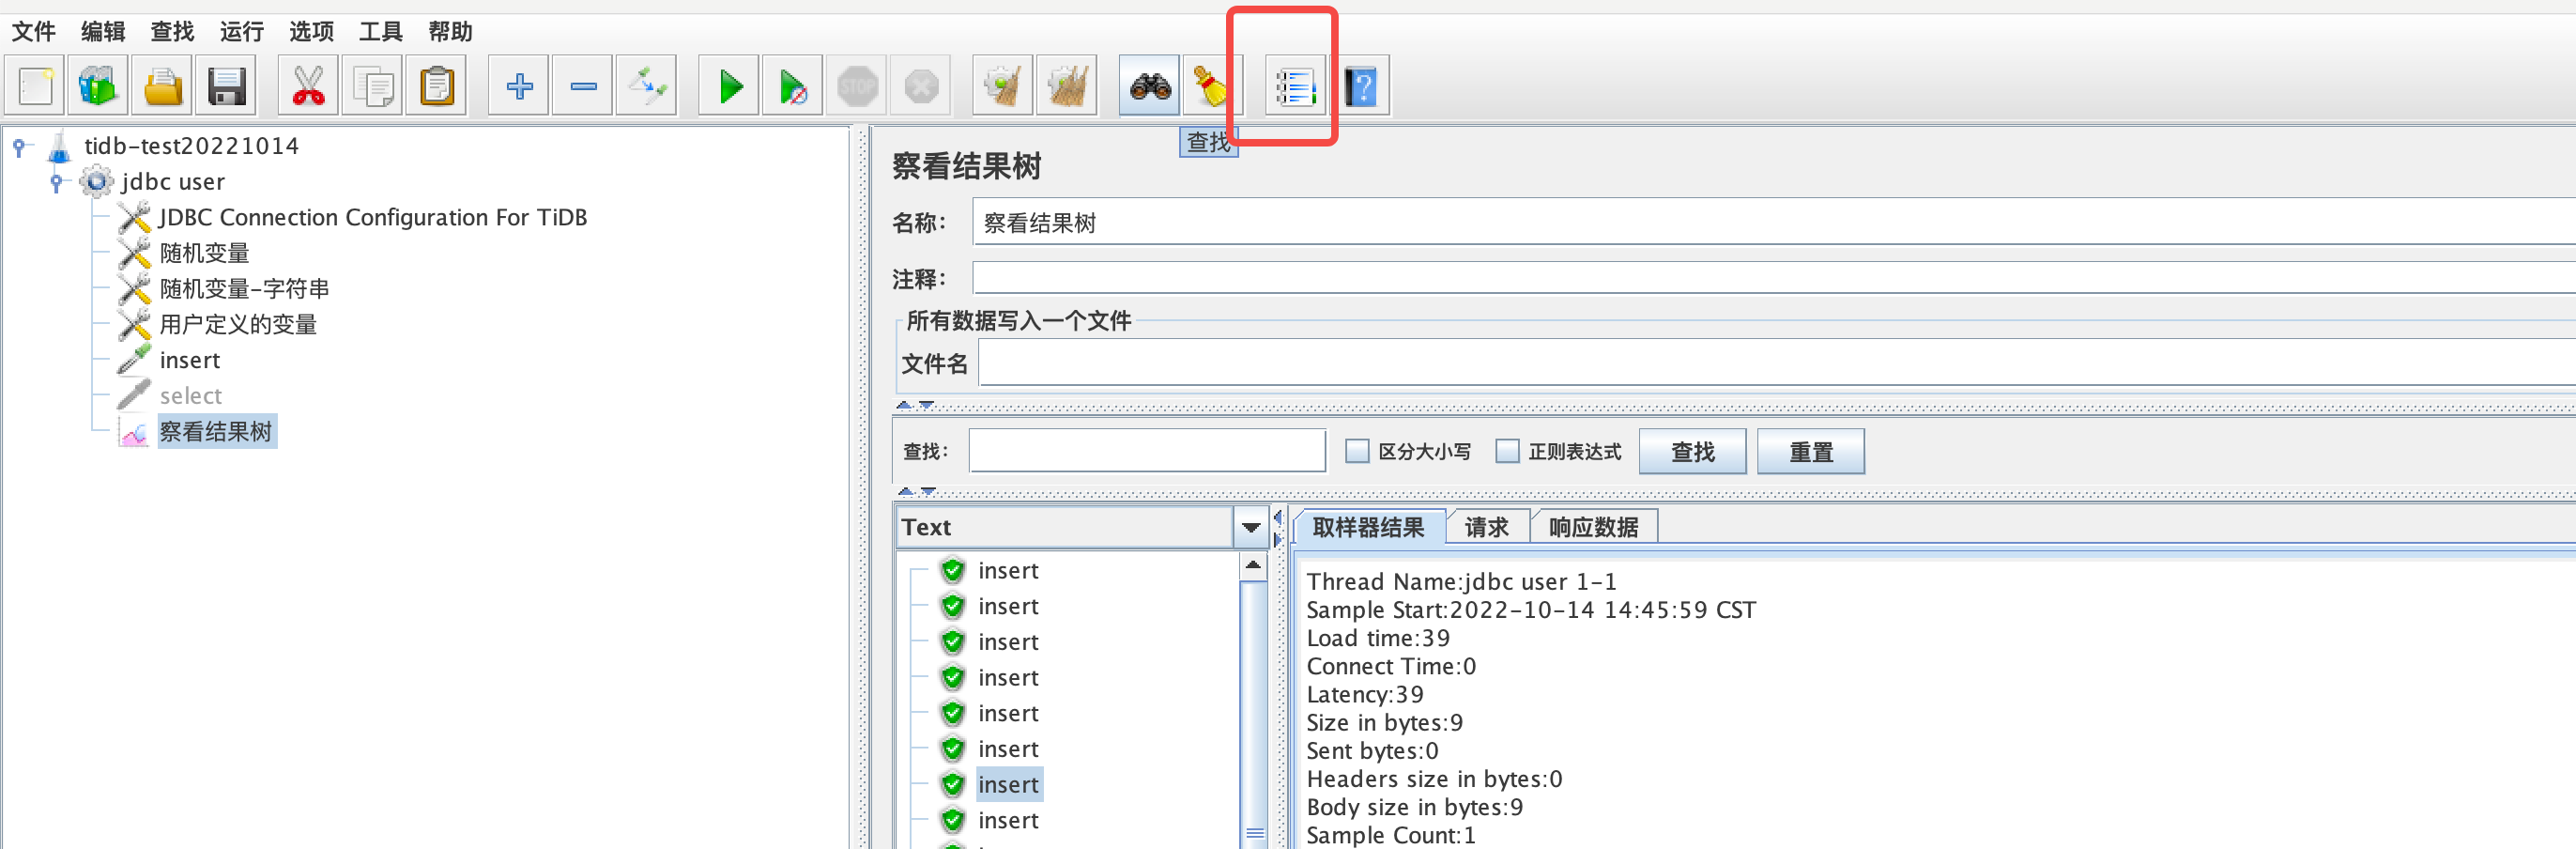This screenshot has width=2576, height=849.
Task: Click the 查找 search button
Action: point(1692,452)
